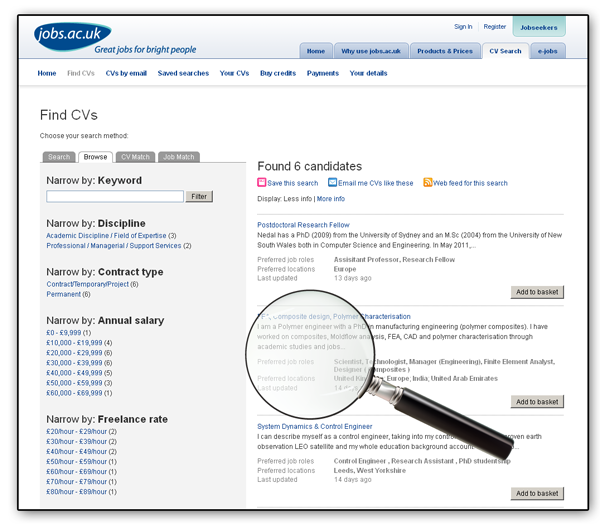Select salary range £30,000 - £39,999
The width and height of the screenshot is (600, 529).
[74, 362]
